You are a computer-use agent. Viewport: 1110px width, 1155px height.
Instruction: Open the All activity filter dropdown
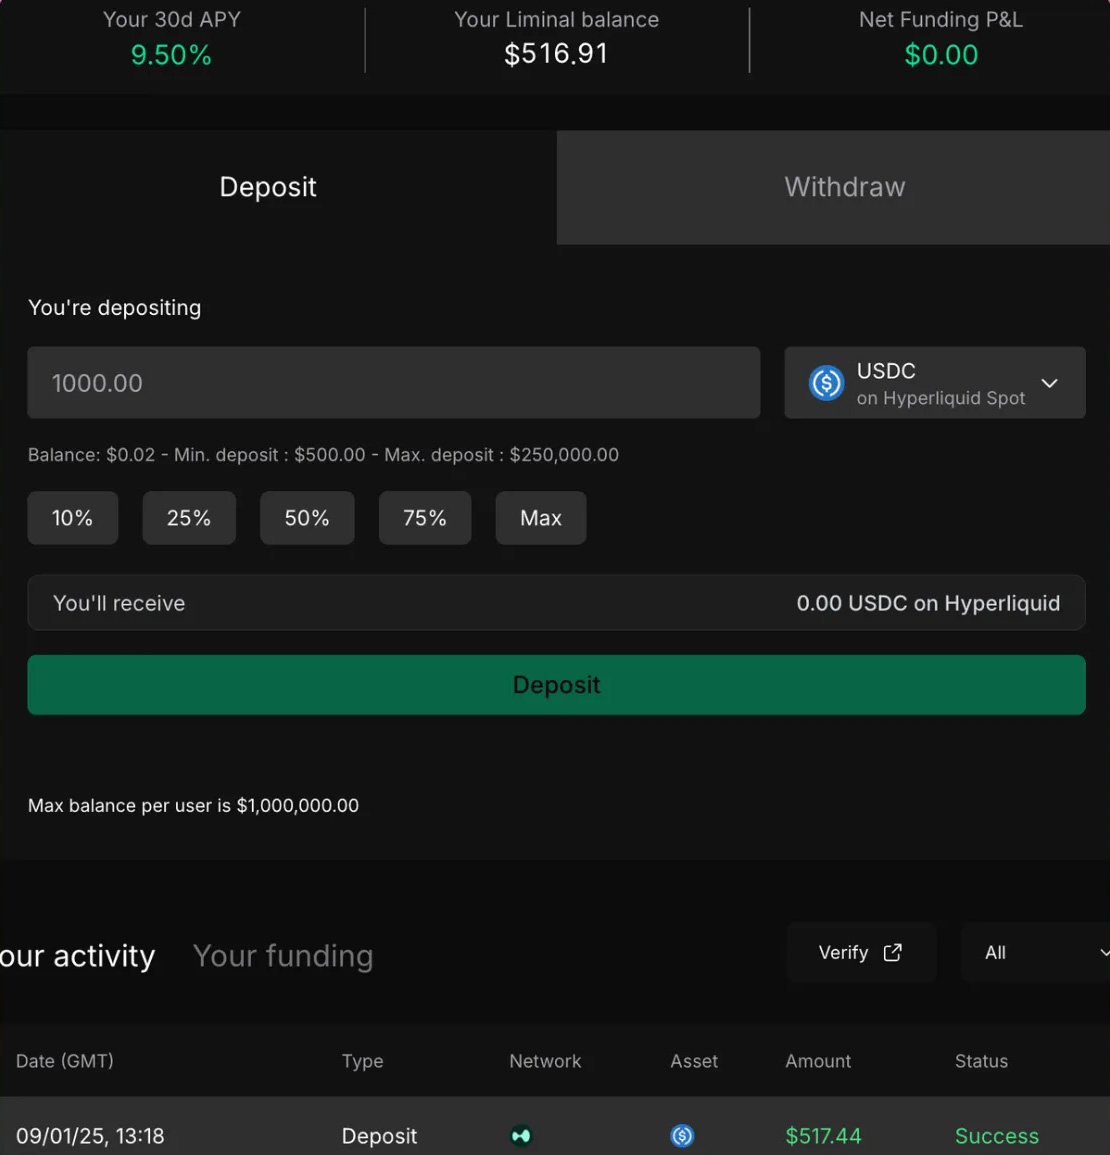[1034, 953]
